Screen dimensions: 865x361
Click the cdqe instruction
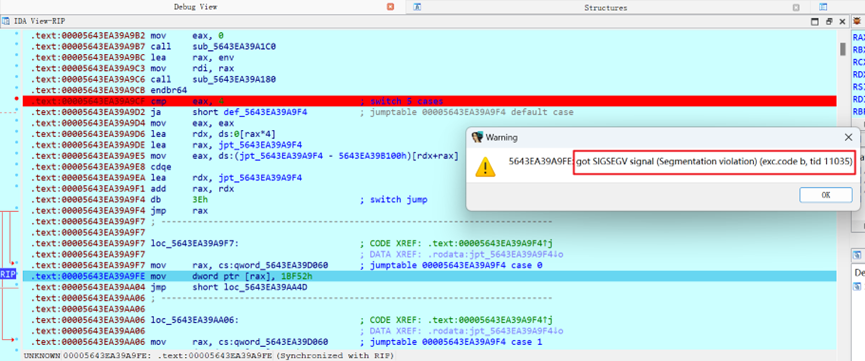point(160,167)
